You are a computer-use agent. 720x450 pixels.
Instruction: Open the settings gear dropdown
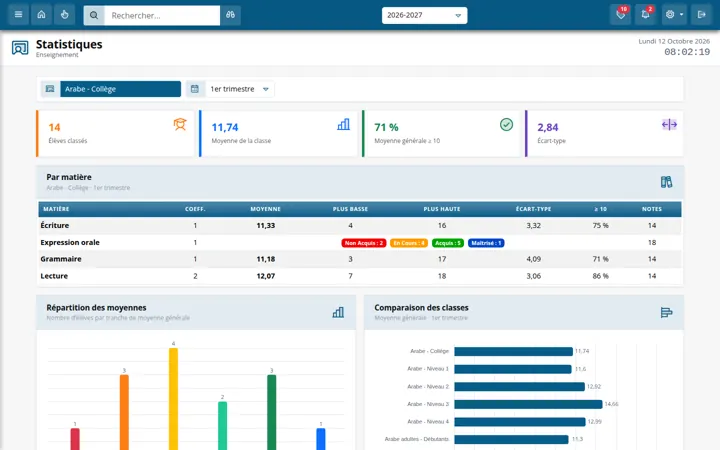tap(674, 15)
